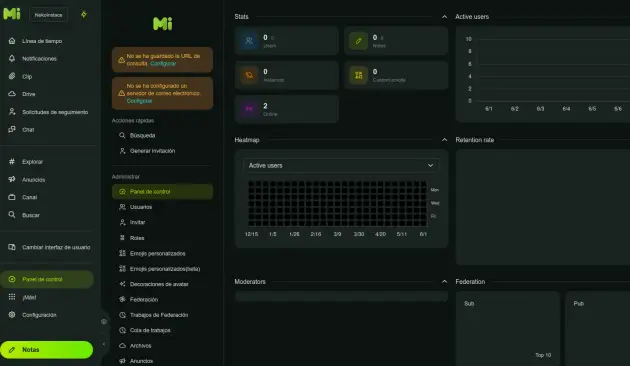
Task: Click Anuncios megaphone in main sidebar
Action: coord(12,179)
